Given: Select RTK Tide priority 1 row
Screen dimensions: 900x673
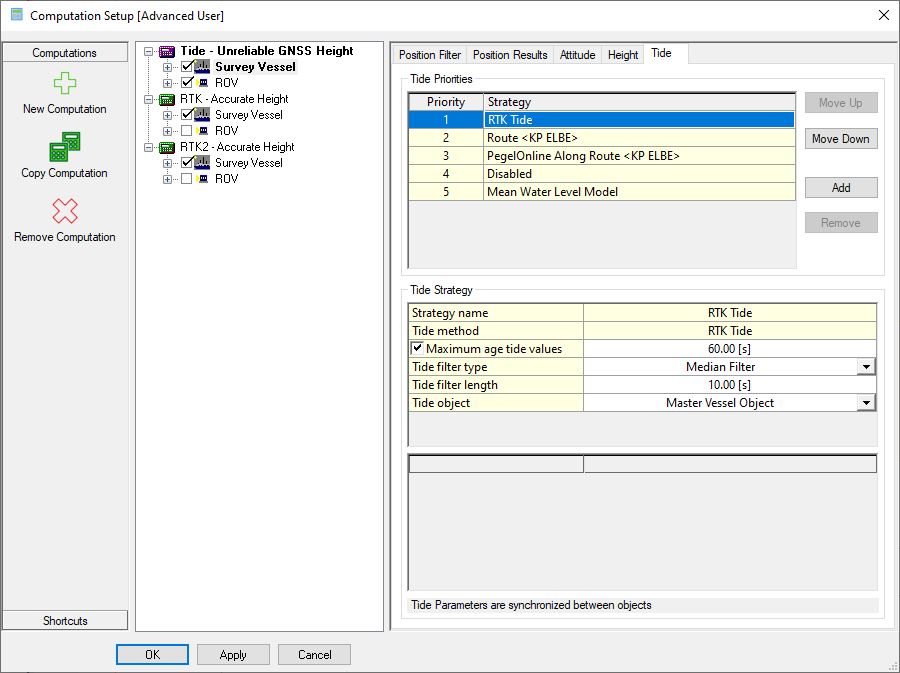Looking at the screenshot, I should click(602, 120).
